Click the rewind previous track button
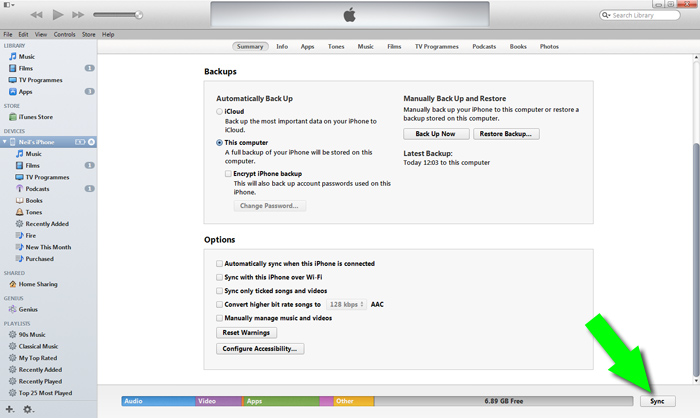Viewport: 700px width, 418px height. click(37, 15)
